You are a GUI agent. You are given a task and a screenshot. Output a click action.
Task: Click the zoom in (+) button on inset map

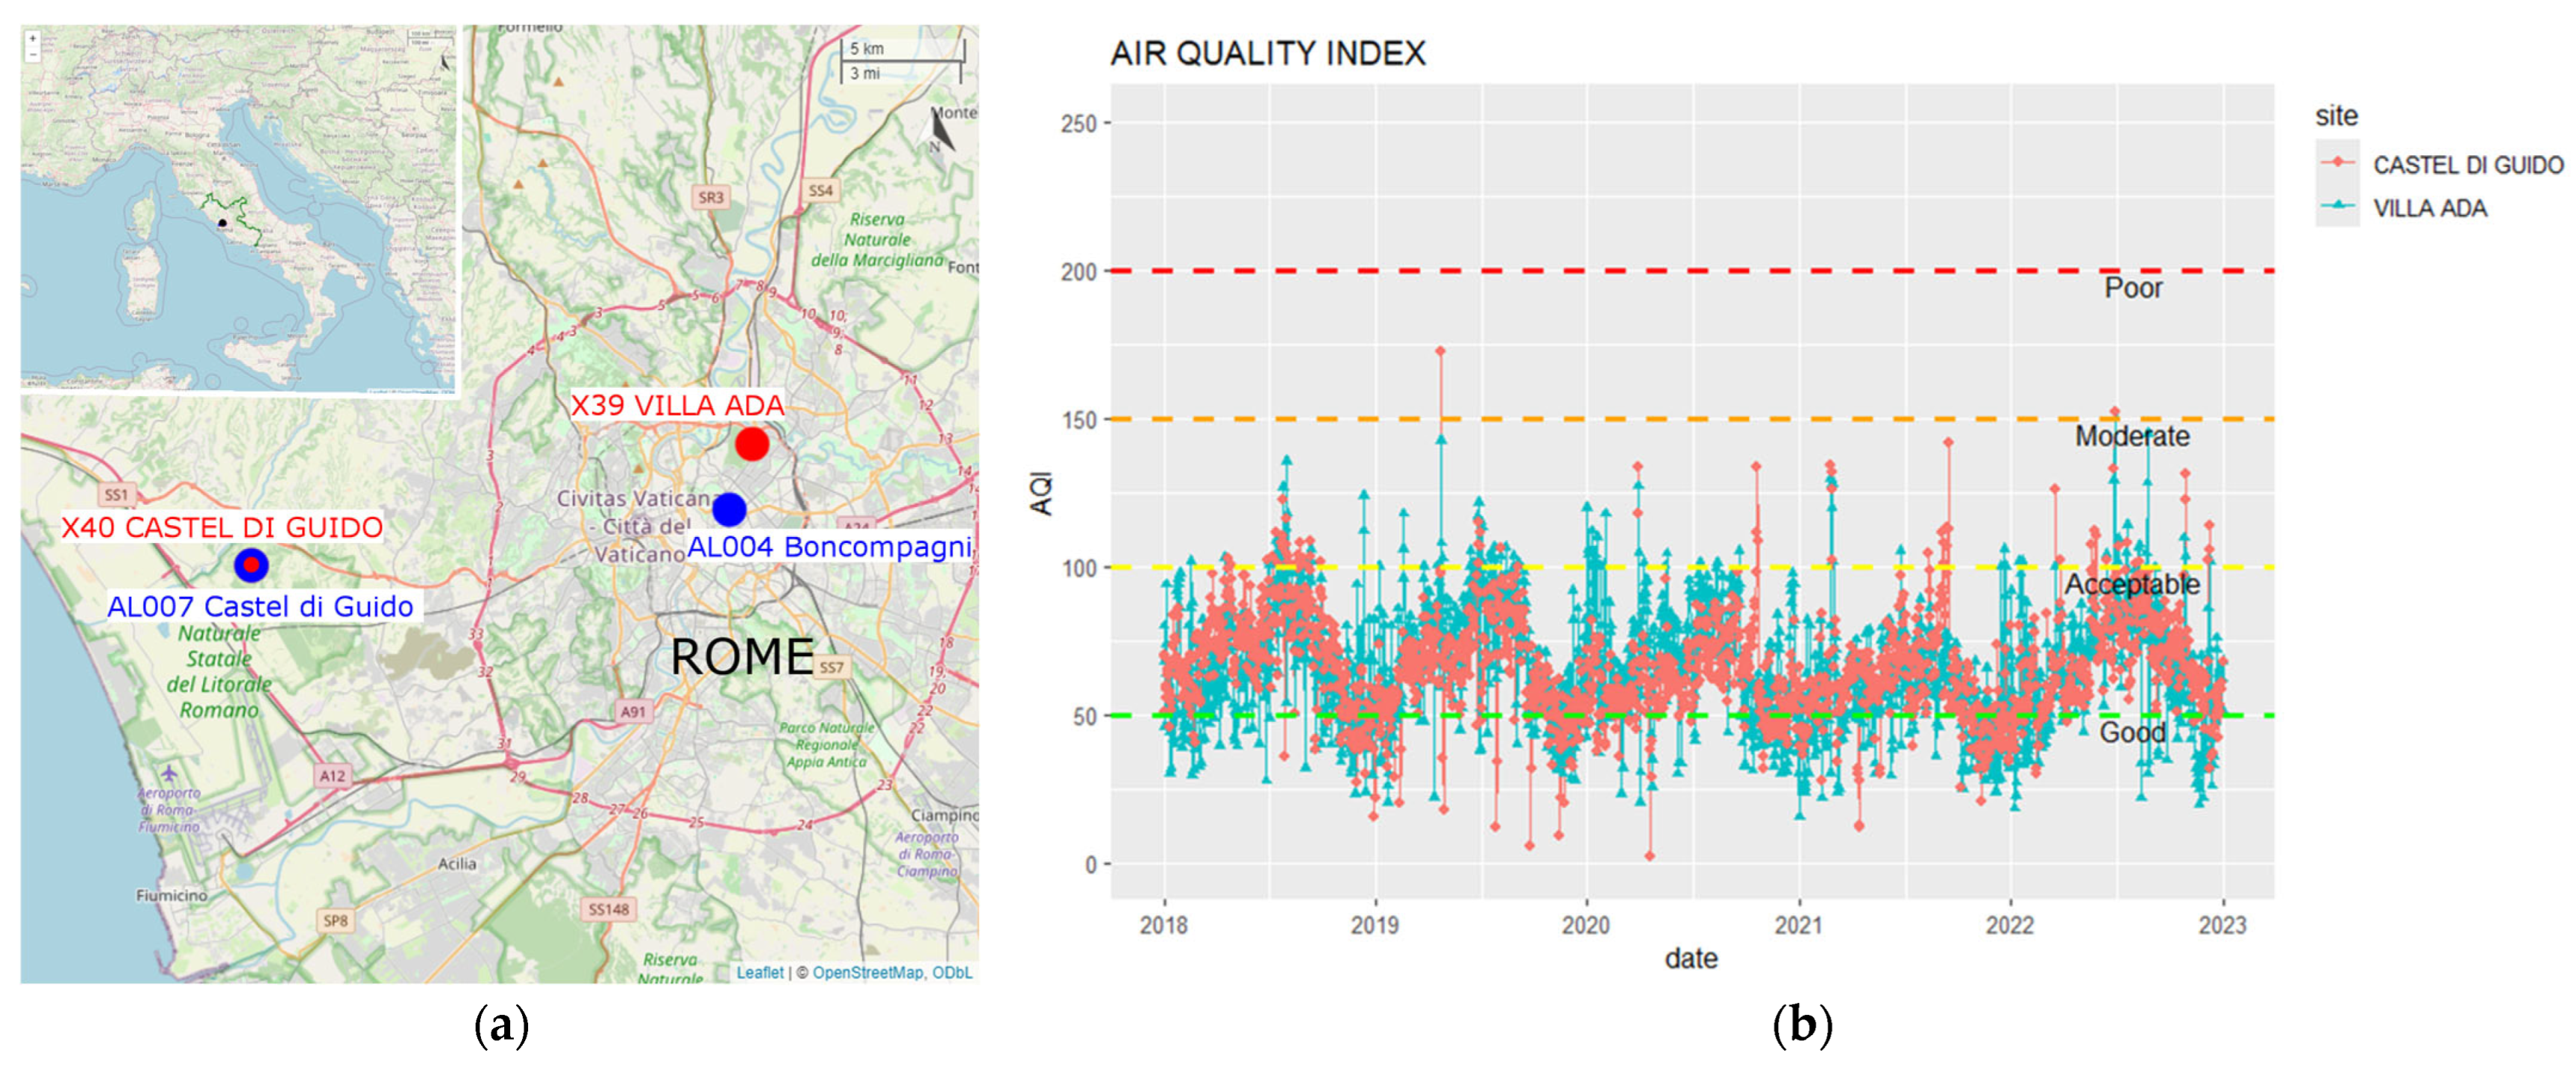(x=33, y=39)
